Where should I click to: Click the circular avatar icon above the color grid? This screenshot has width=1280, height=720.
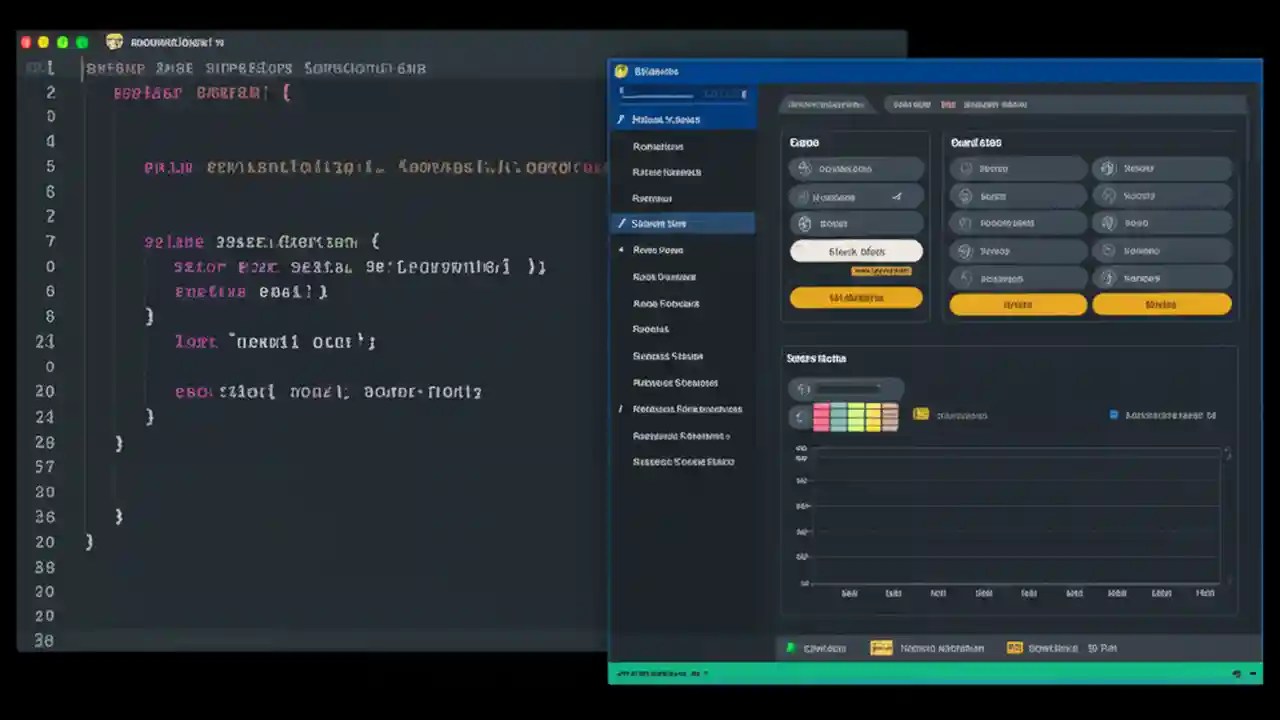tap(804, 389)
